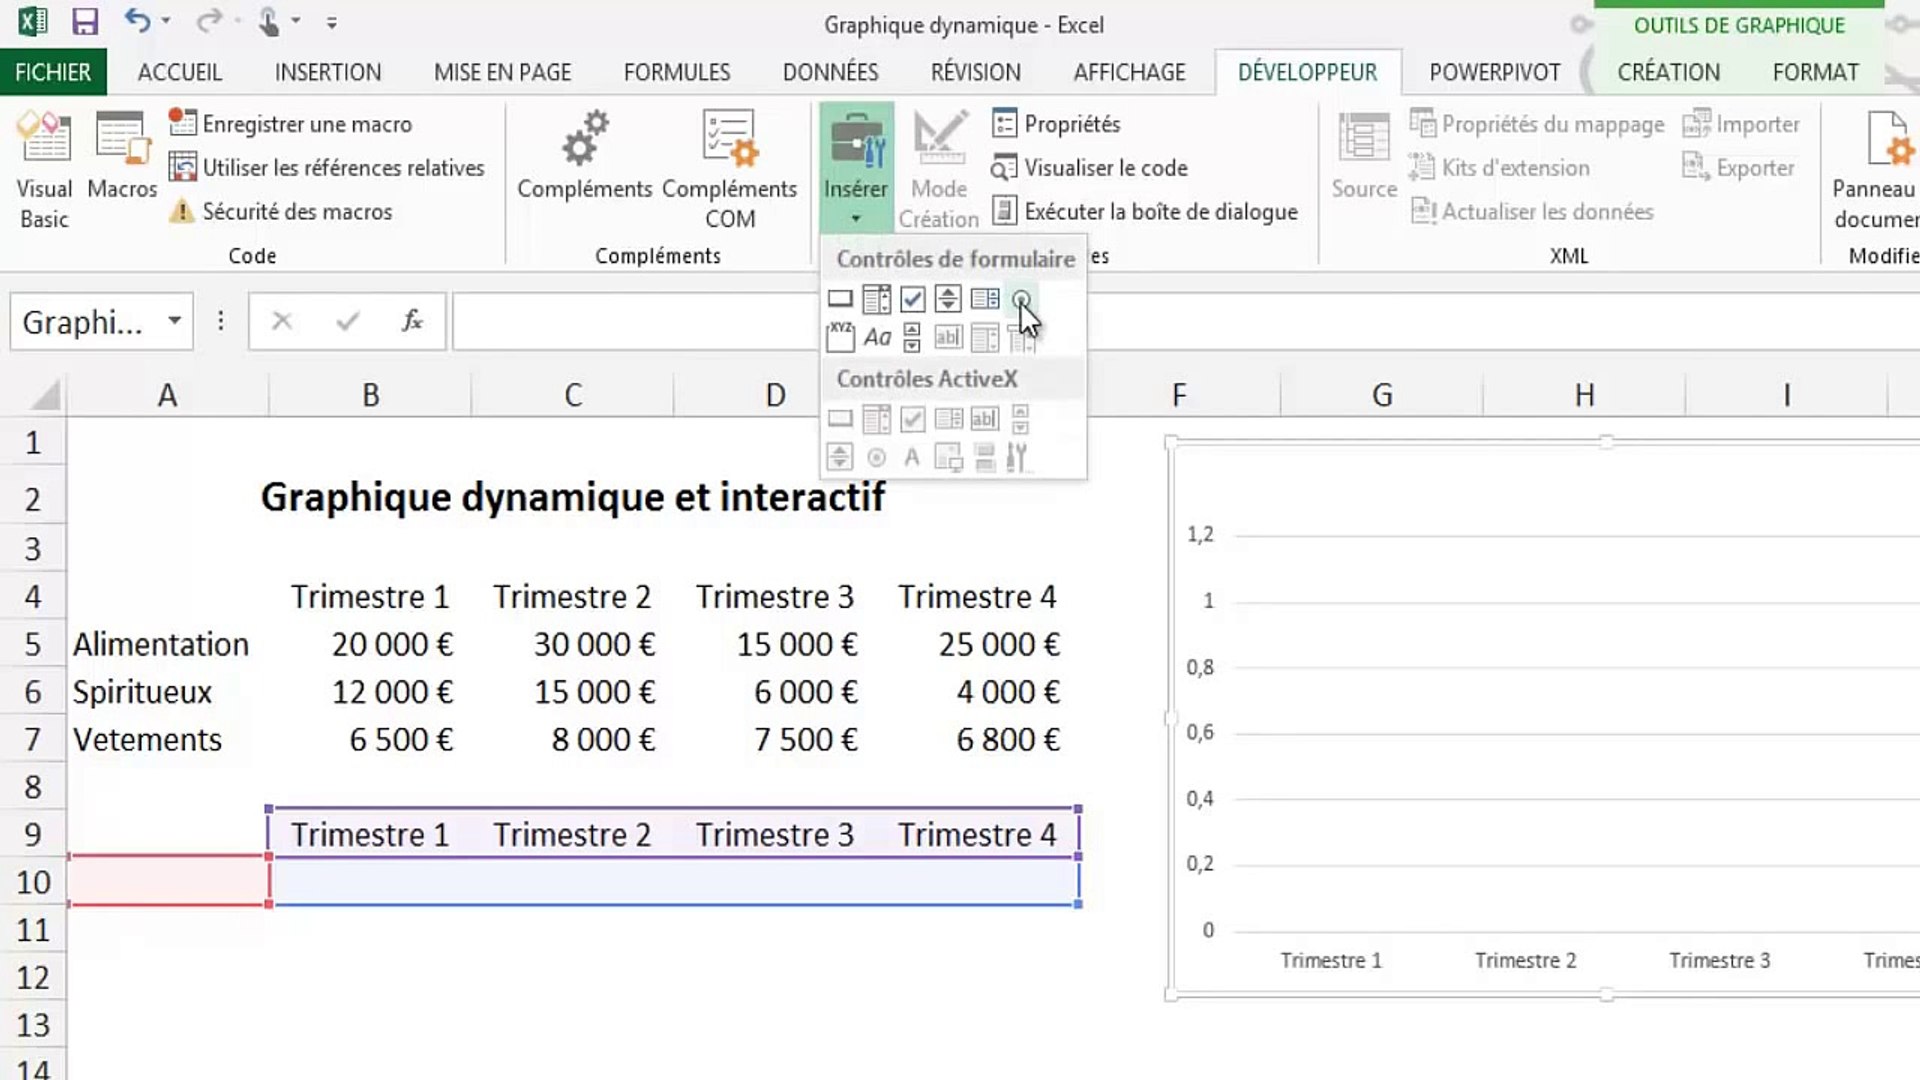Save the workbook with the floppy icon
This screenshot has height=1080, width=1920.
click(x=85, y=22)
